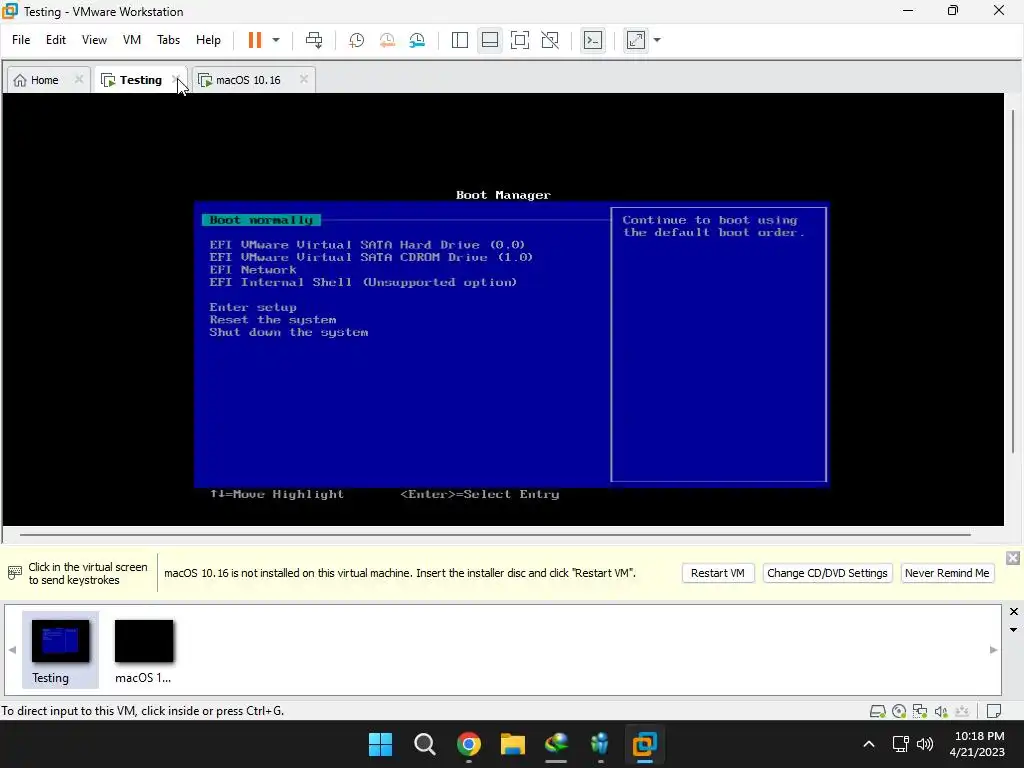
Task: Open Windows Start menu
Action: (380, 744)
